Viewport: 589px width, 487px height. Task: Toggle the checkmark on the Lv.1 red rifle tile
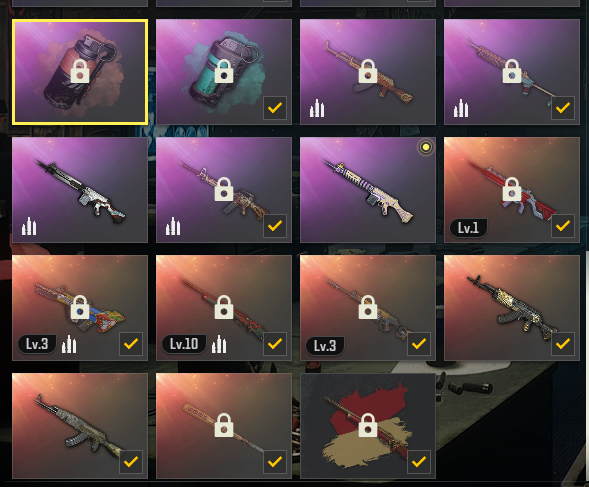coord(563,226)
